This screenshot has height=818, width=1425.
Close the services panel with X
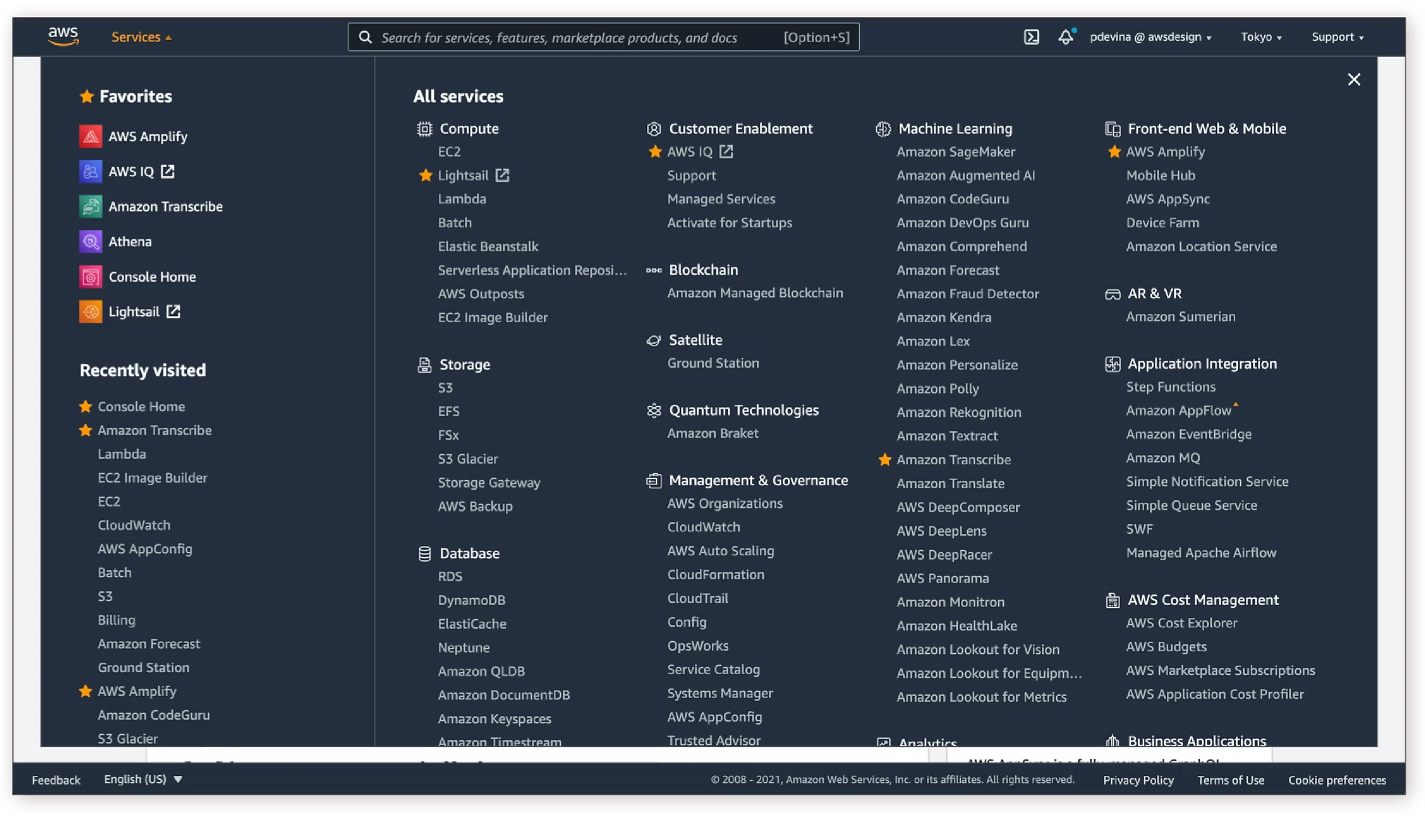tap(1354, 80)
